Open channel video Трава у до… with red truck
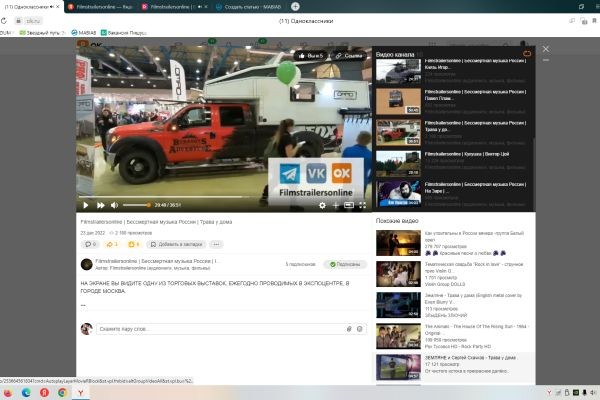 click(398, 132)
